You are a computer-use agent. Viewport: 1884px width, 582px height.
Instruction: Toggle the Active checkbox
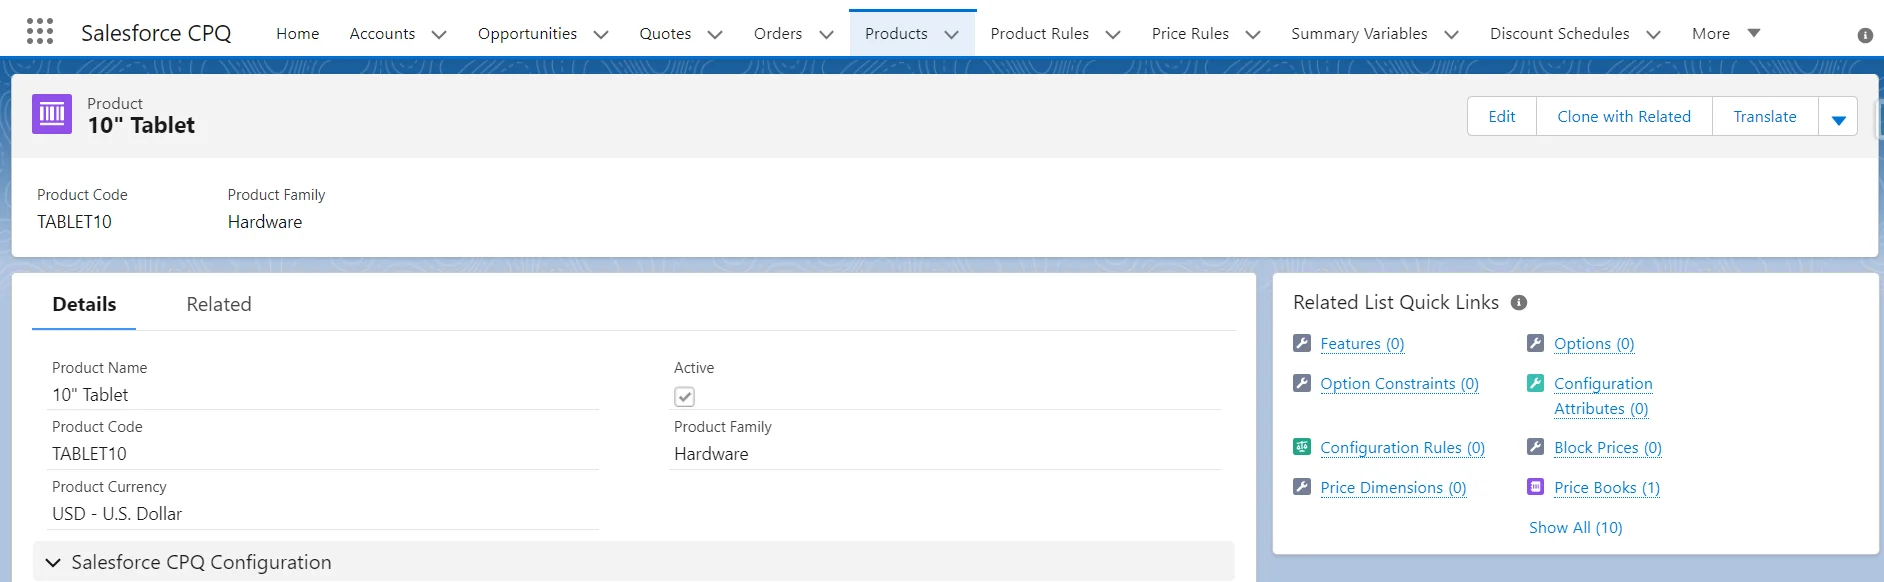tap(685, 397)
